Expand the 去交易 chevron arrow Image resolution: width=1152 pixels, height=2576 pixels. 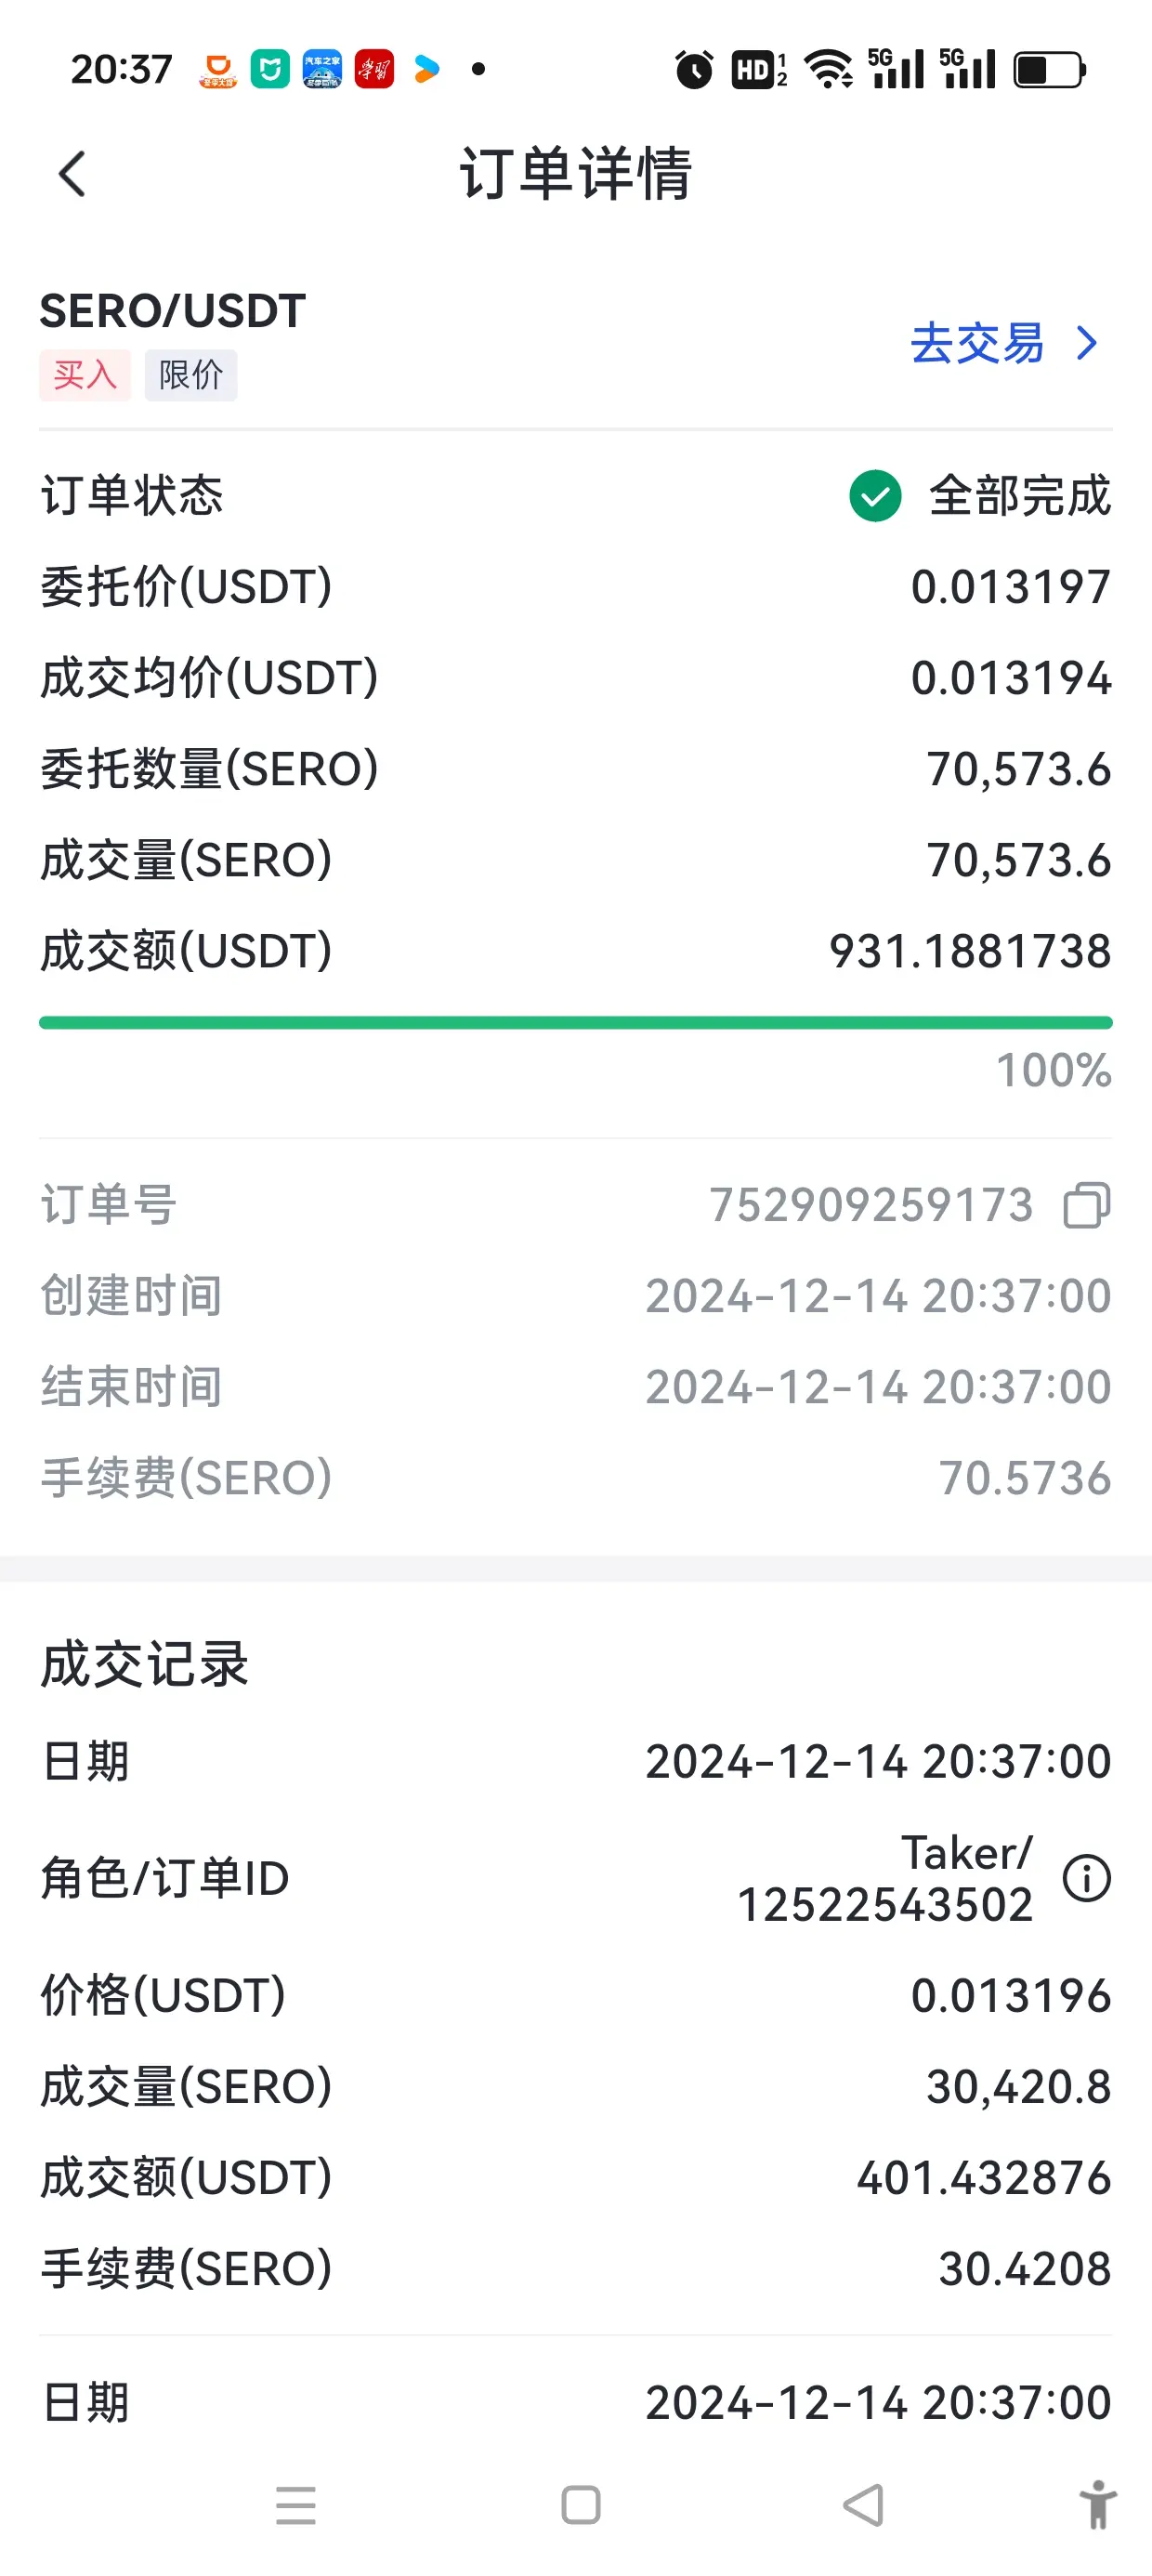[1087, 343]
